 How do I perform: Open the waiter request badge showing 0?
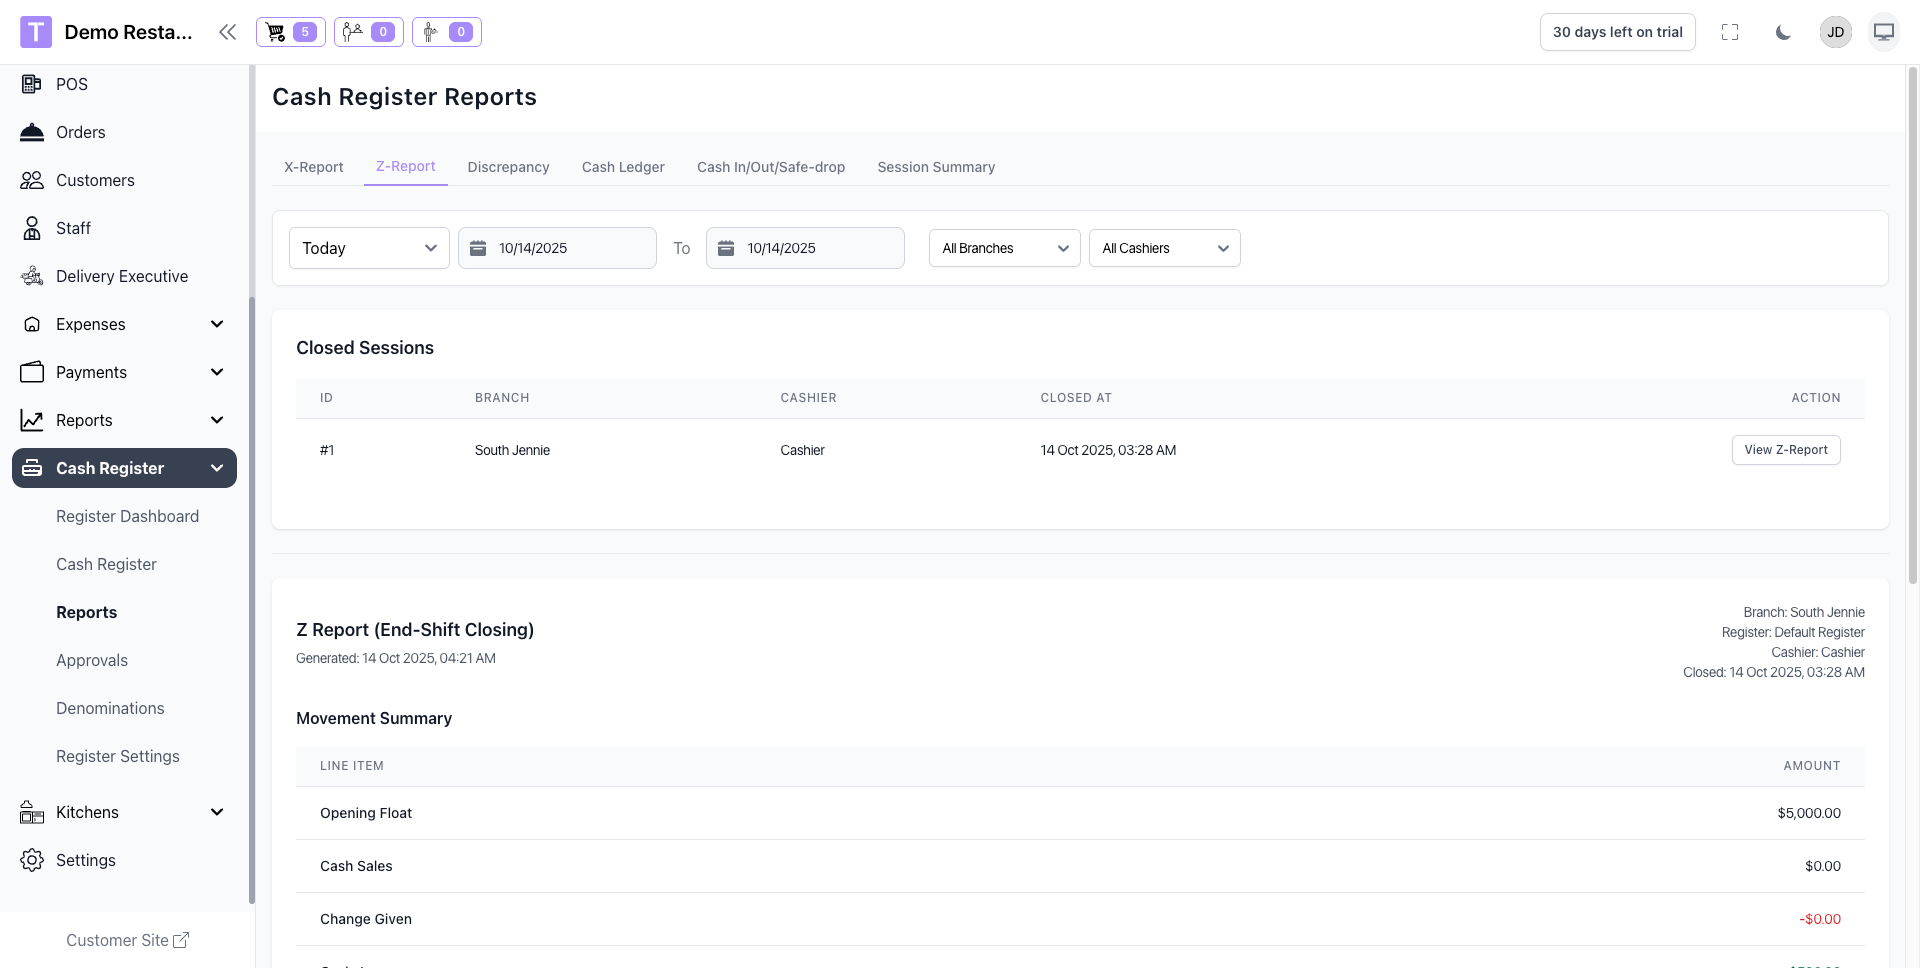click(447, 32)
